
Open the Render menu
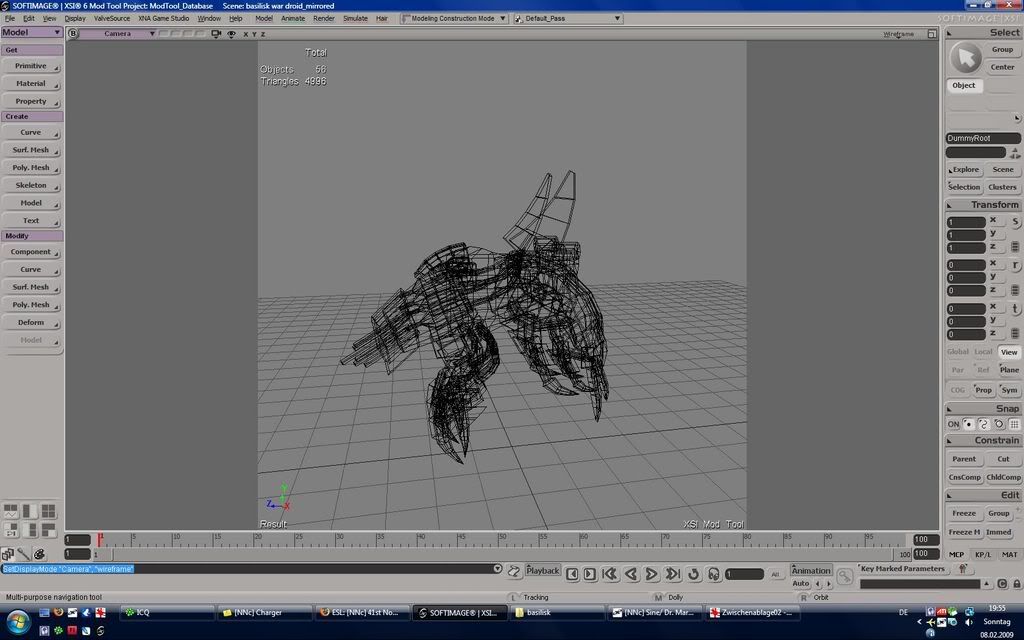323,18
